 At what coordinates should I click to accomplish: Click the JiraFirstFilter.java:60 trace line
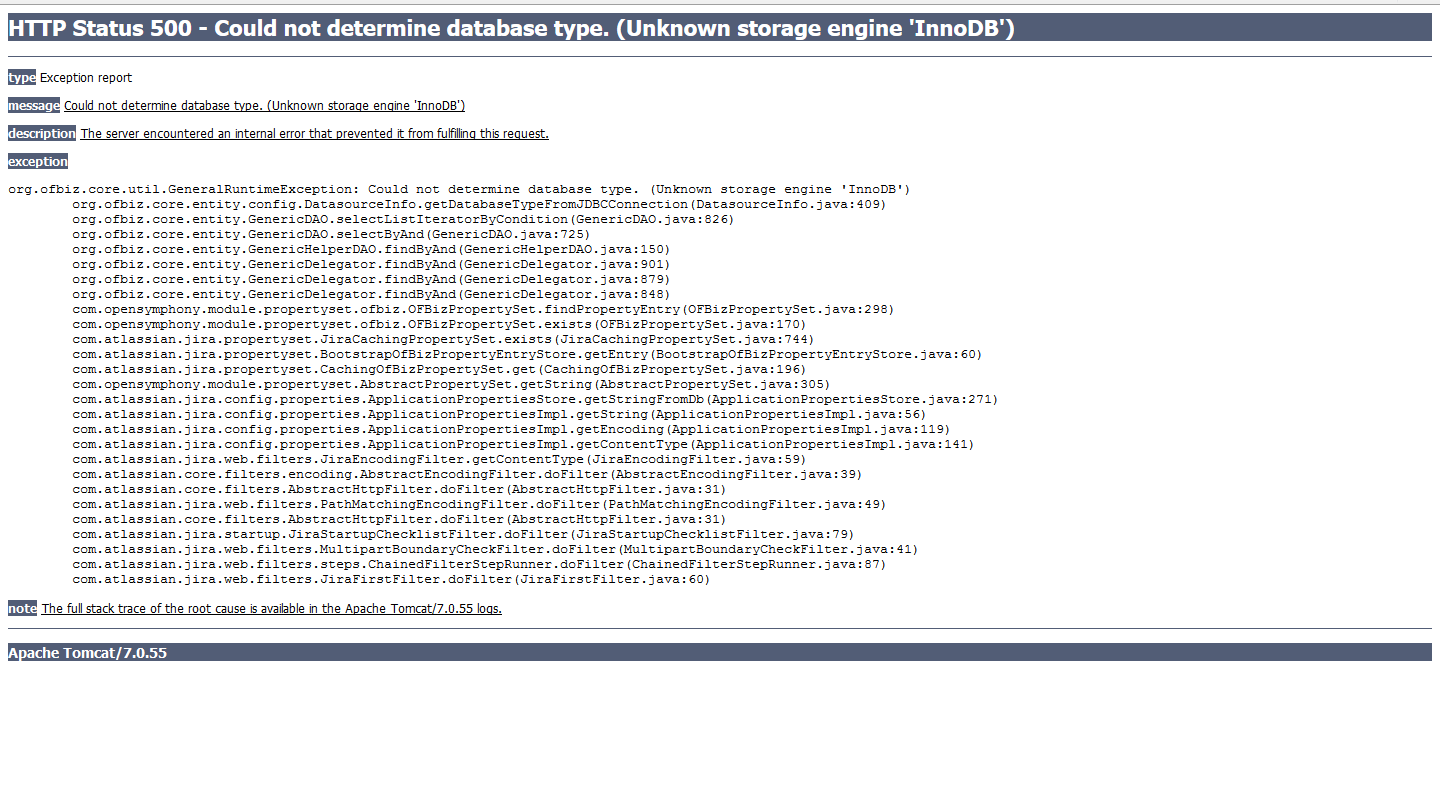point(391,579)
